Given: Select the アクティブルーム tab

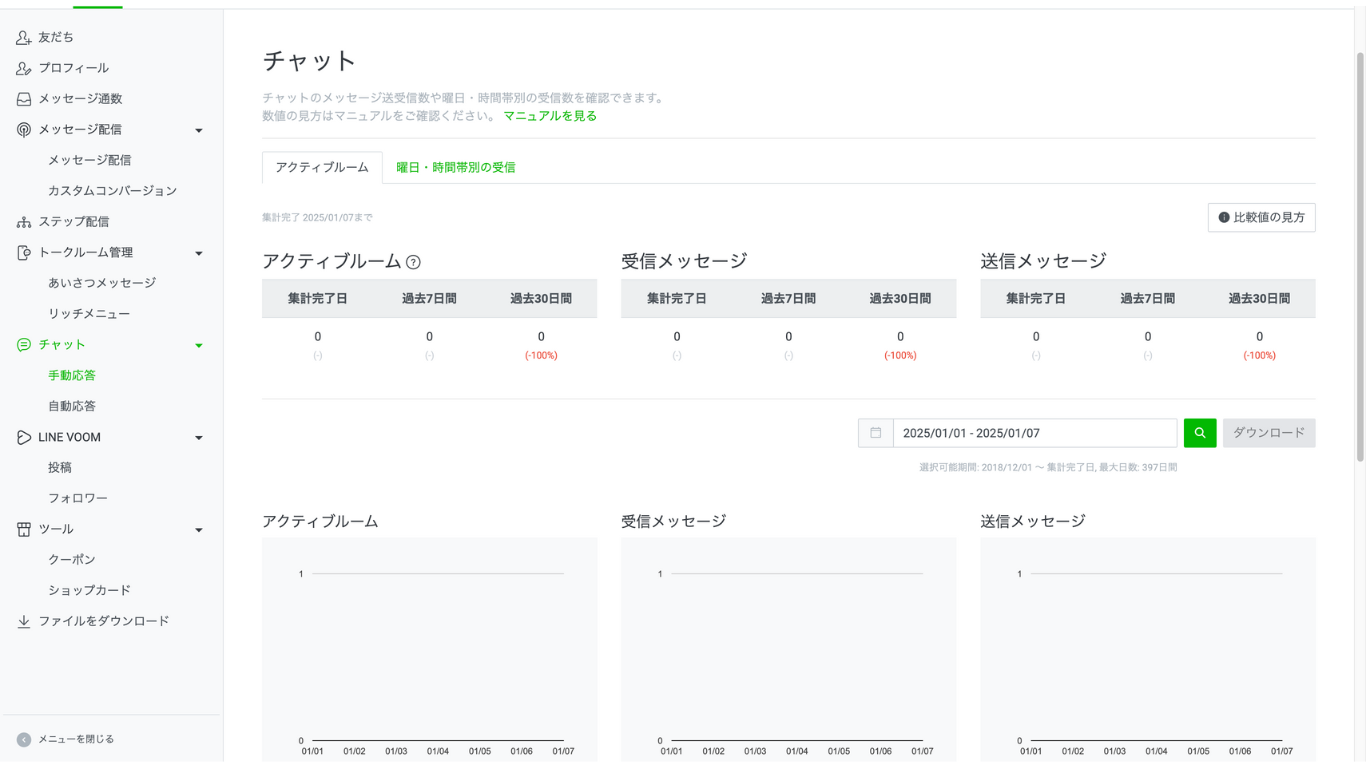Looking at the screenshot, I should tap(322, 168).
